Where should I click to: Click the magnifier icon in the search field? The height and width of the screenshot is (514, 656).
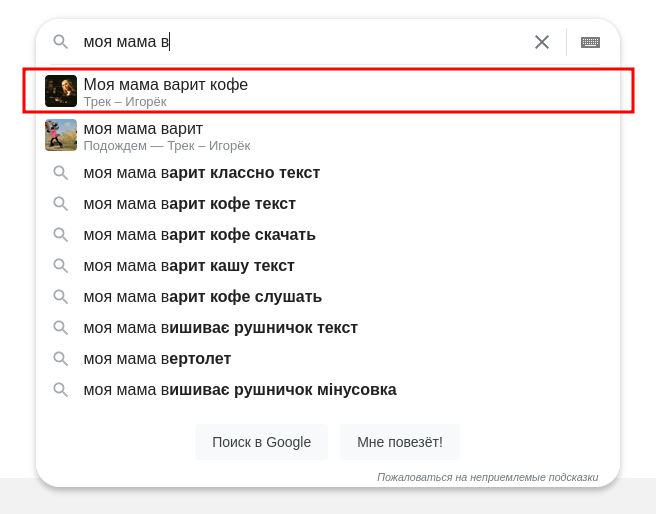pos(61,42)
